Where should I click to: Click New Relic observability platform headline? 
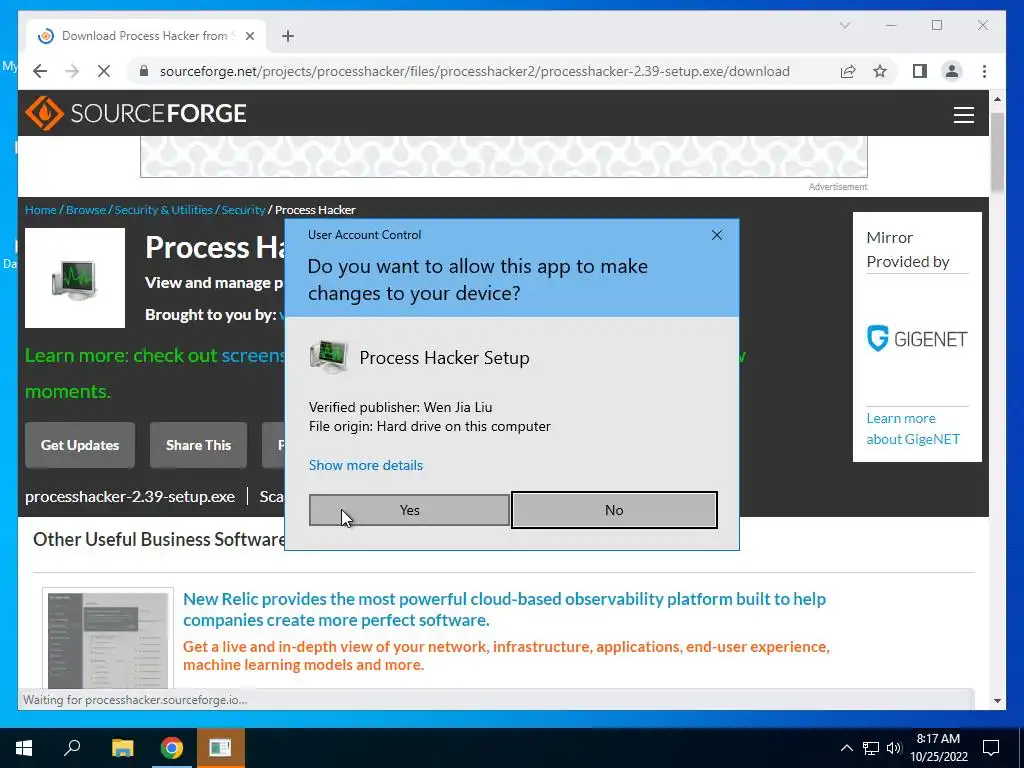click(x=504, y=609)
